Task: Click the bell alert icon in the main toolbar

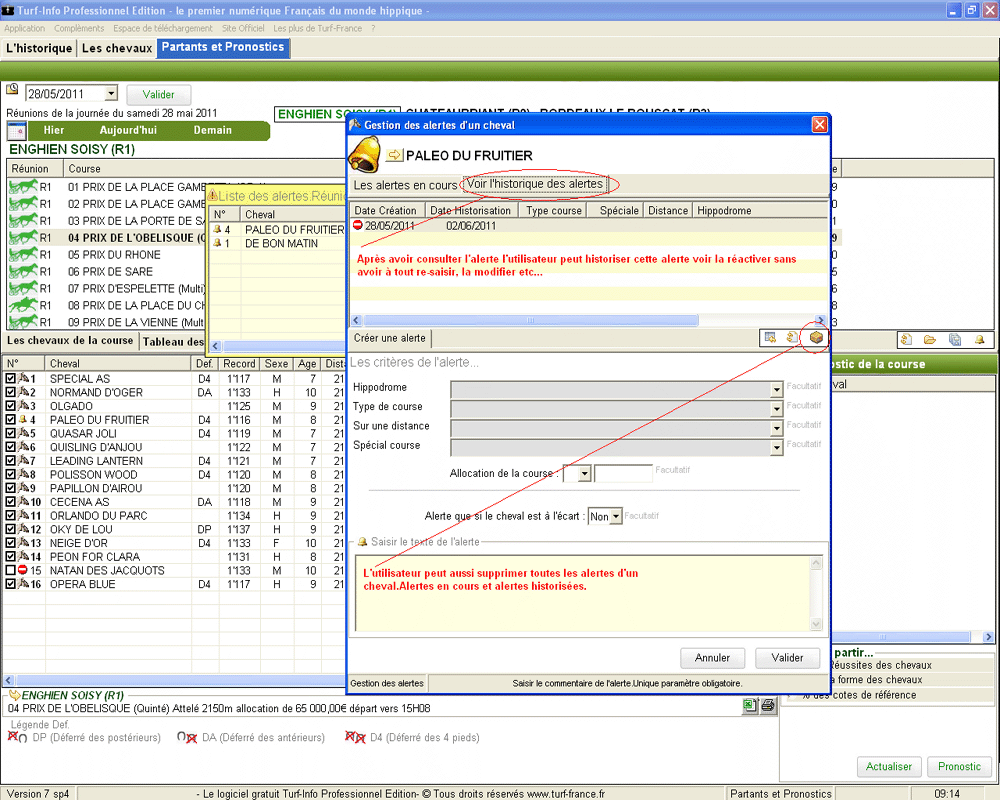Action: (980, 340)
